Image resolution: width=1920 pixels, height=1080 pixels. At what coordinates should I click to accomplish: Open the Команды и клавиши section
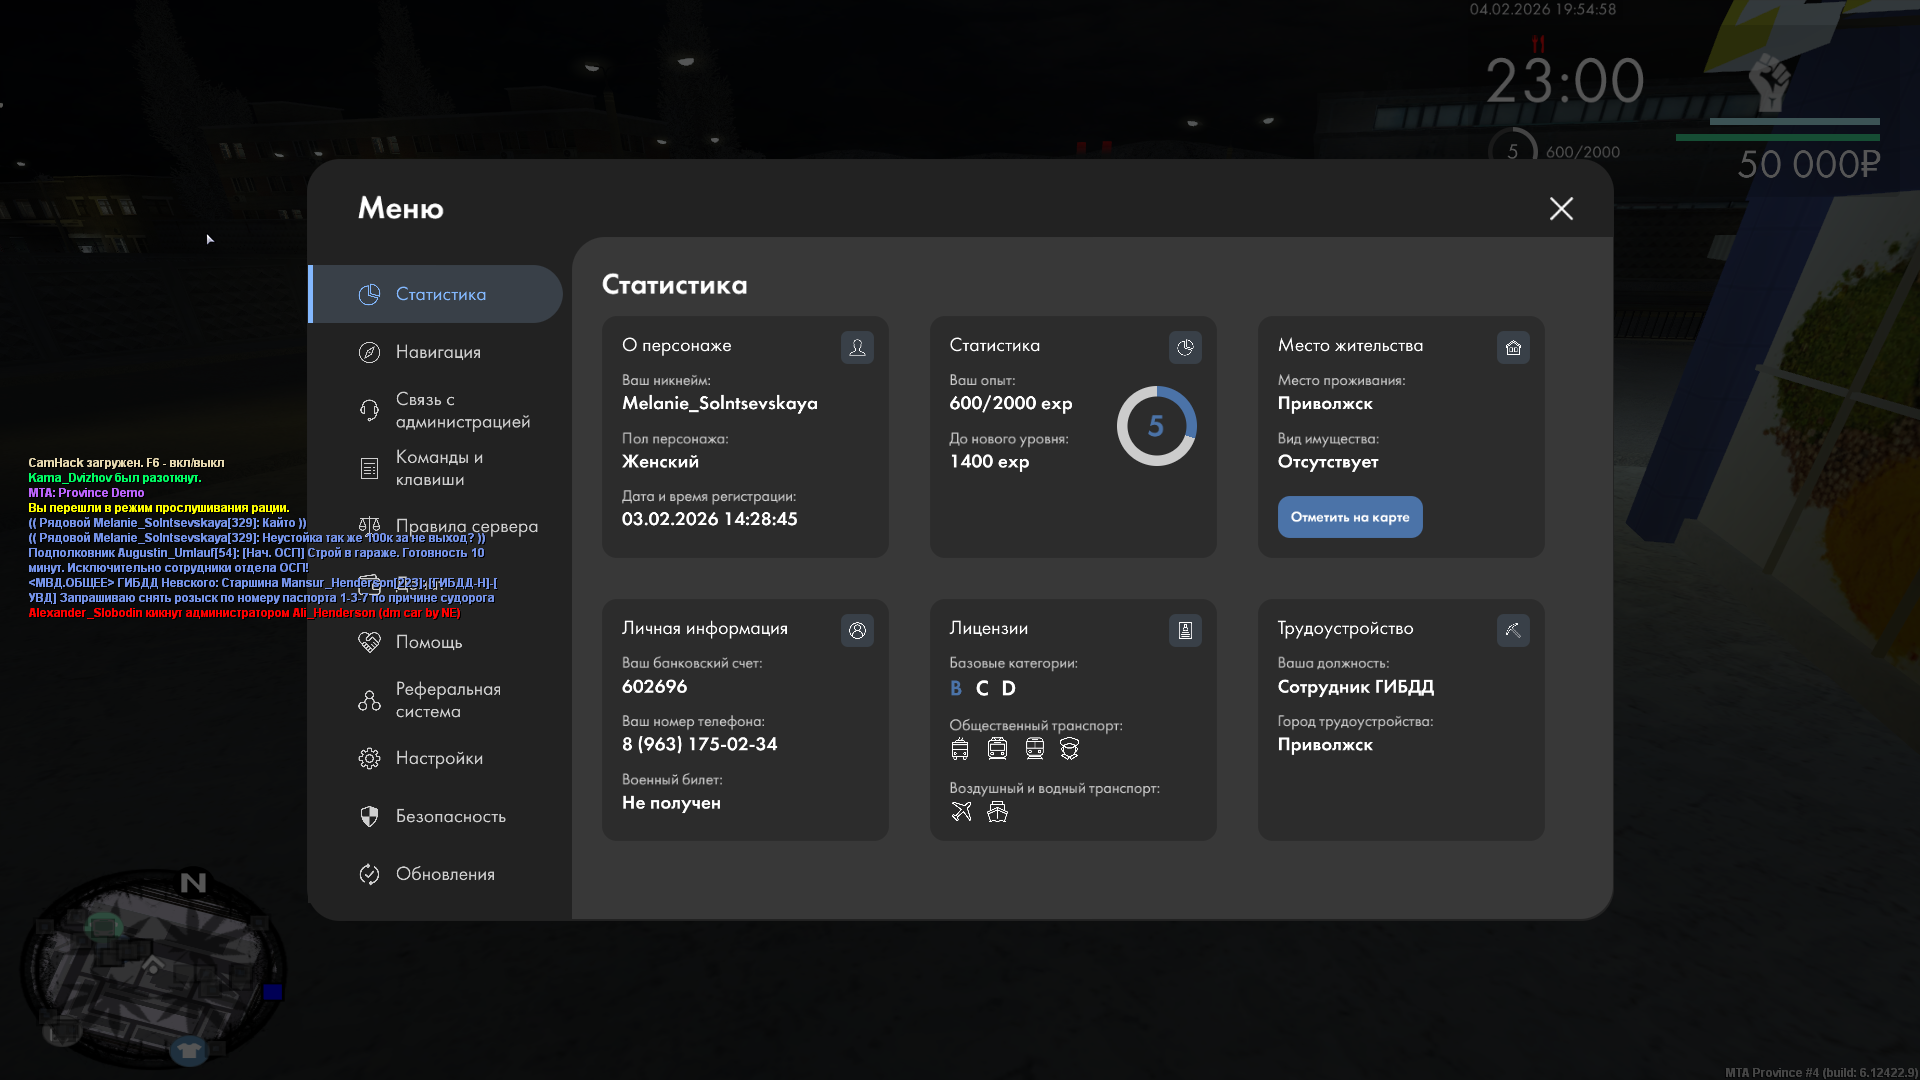pos(439,468)
